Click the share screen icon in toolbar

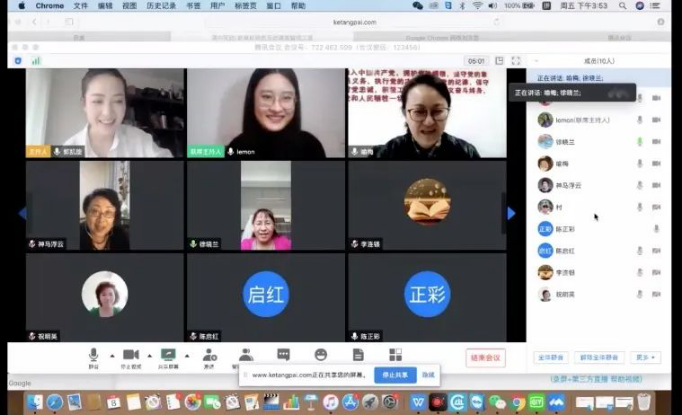tap(168, 355)
